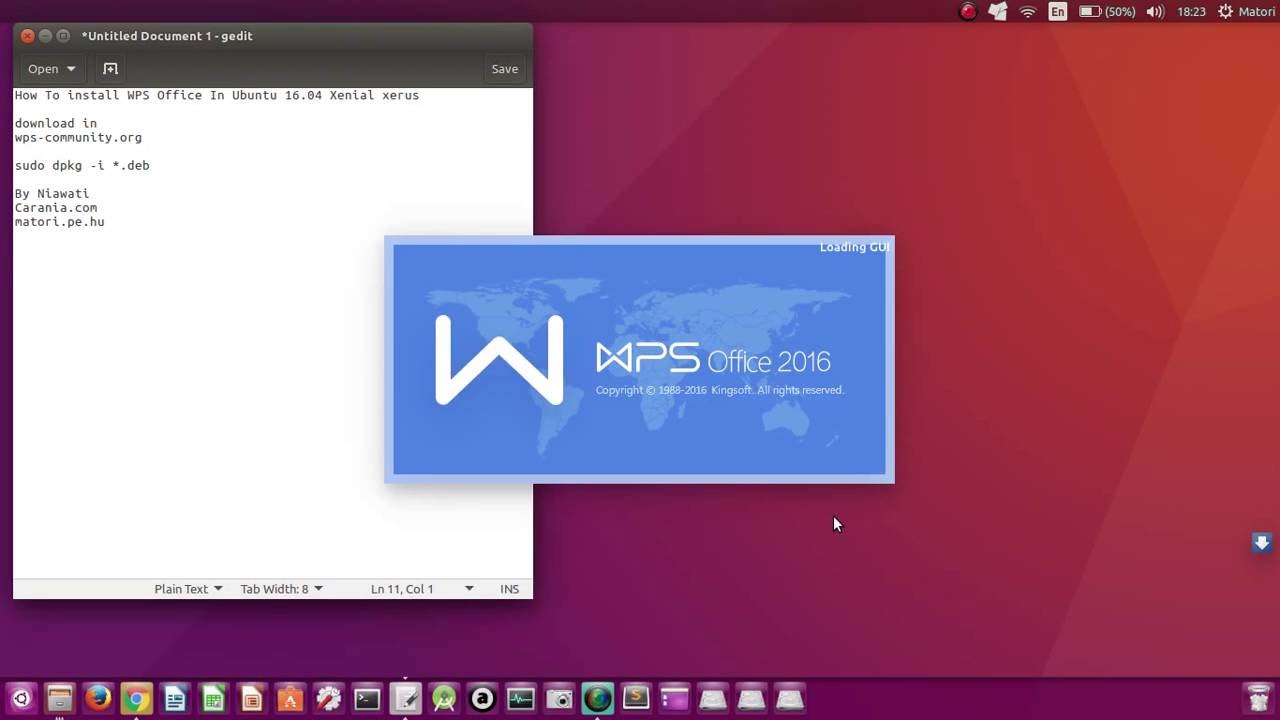This screenshot has height=720, width=1280.
Task: Open LibreOffice Writer in the dock
Action: click(x=175, y=698)
